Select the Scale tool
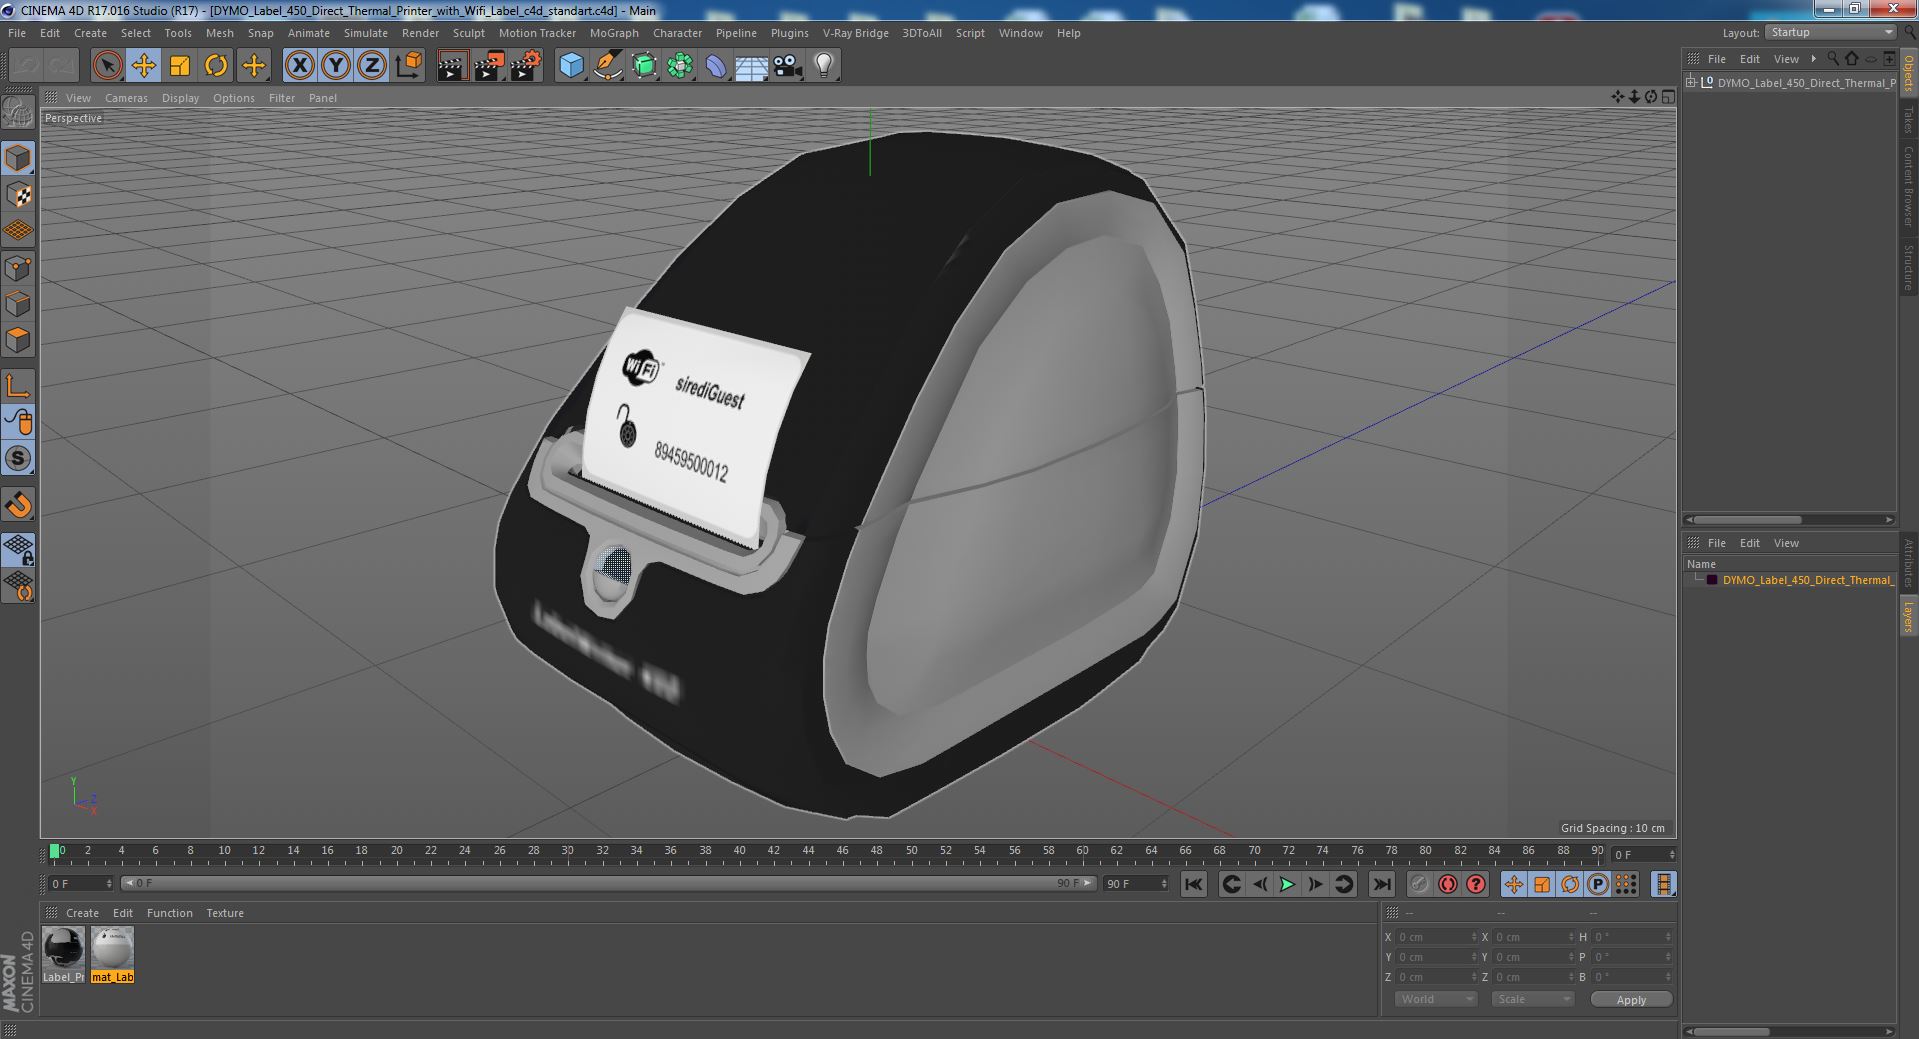Viewport: 1919px width, 1039px height. point(180,66)
